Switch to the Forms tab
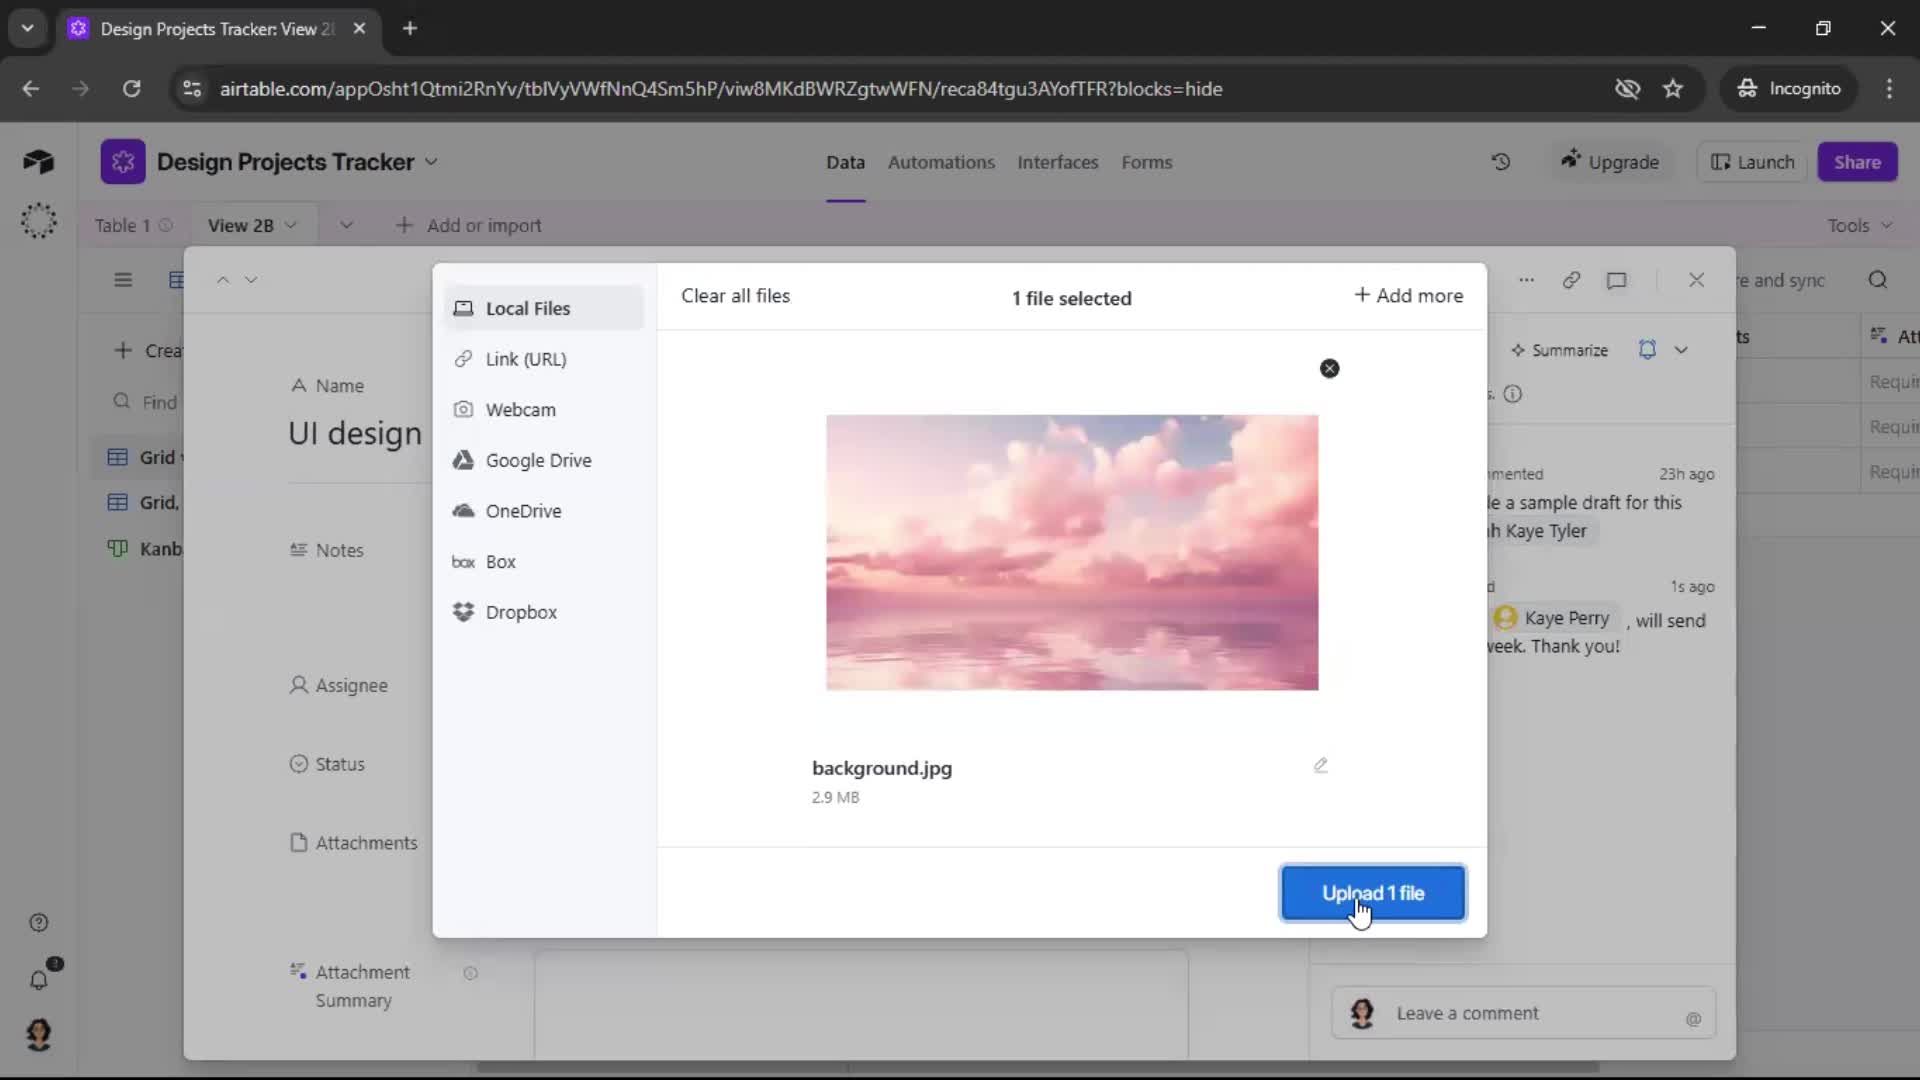This screenshot has width=1920, height=1080. click(1146, 162)
